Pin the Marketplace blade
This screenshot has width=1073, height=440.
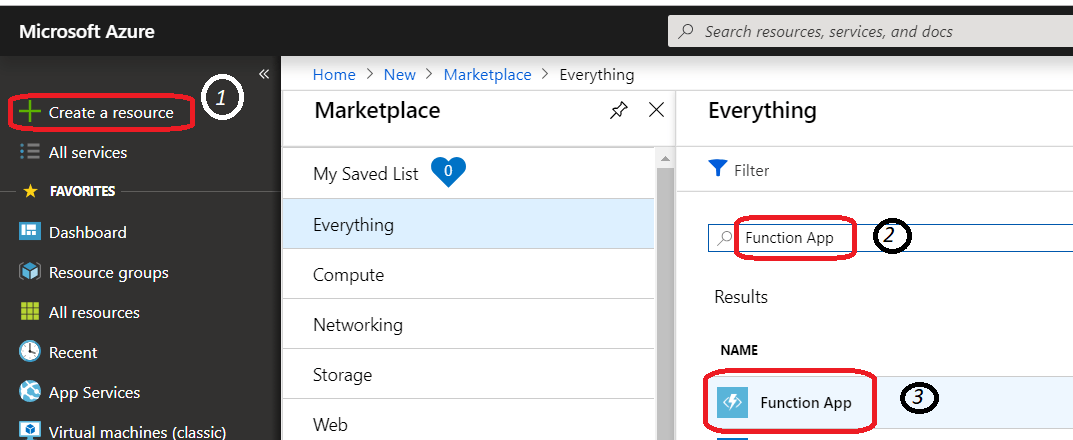(619, 110)
